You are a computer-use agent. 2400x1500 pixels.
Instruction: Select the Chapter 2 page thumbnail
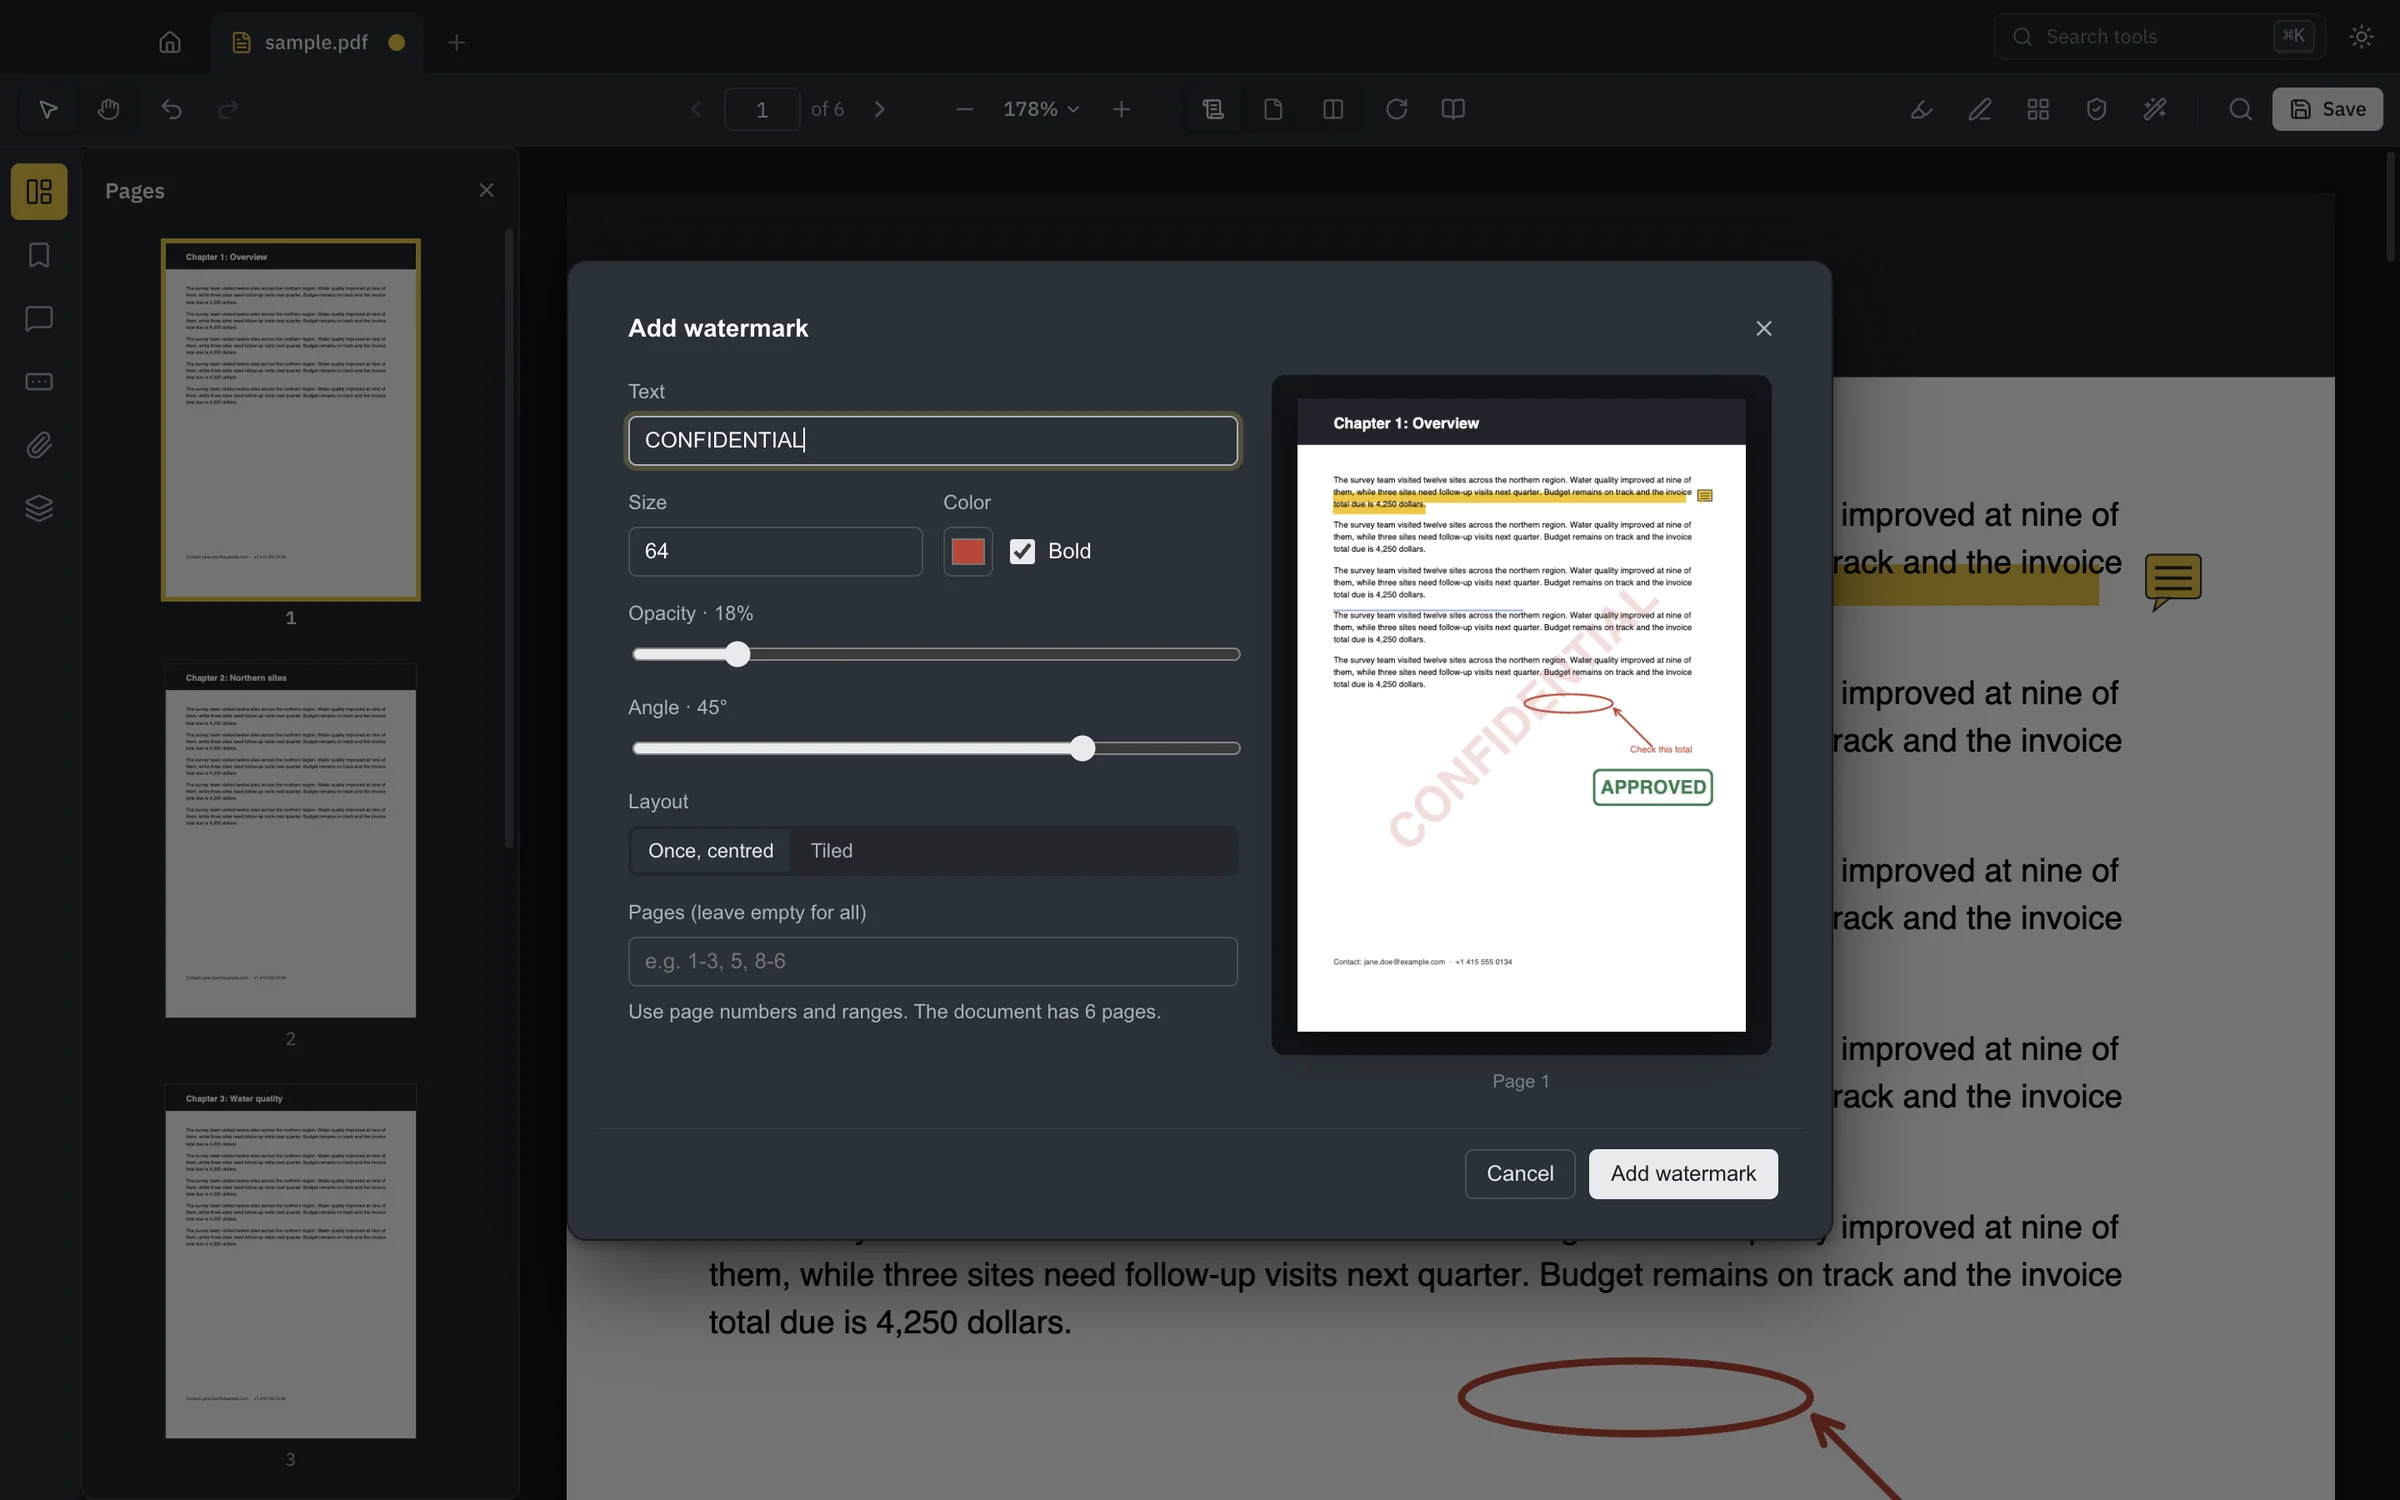pyautogui.click(x=291, y=840)
